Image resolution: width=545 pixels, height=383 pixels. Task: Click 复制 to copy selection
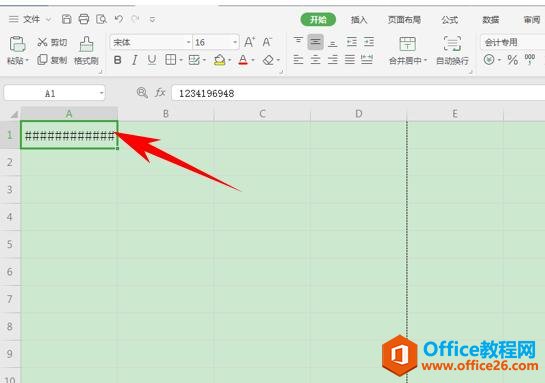[x=52, y=60]
